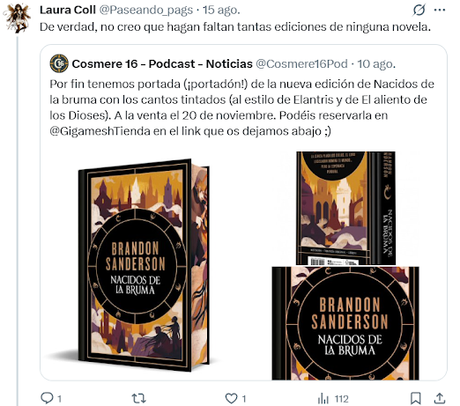Like the tweet with the heart icon

pos(231,398)
